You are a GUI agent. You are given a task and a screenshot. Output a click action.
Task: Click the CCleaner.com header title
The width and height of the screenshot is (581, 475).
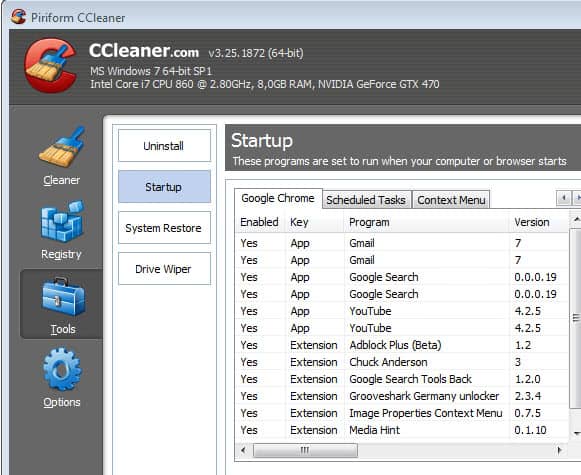(x=144, y=51)
